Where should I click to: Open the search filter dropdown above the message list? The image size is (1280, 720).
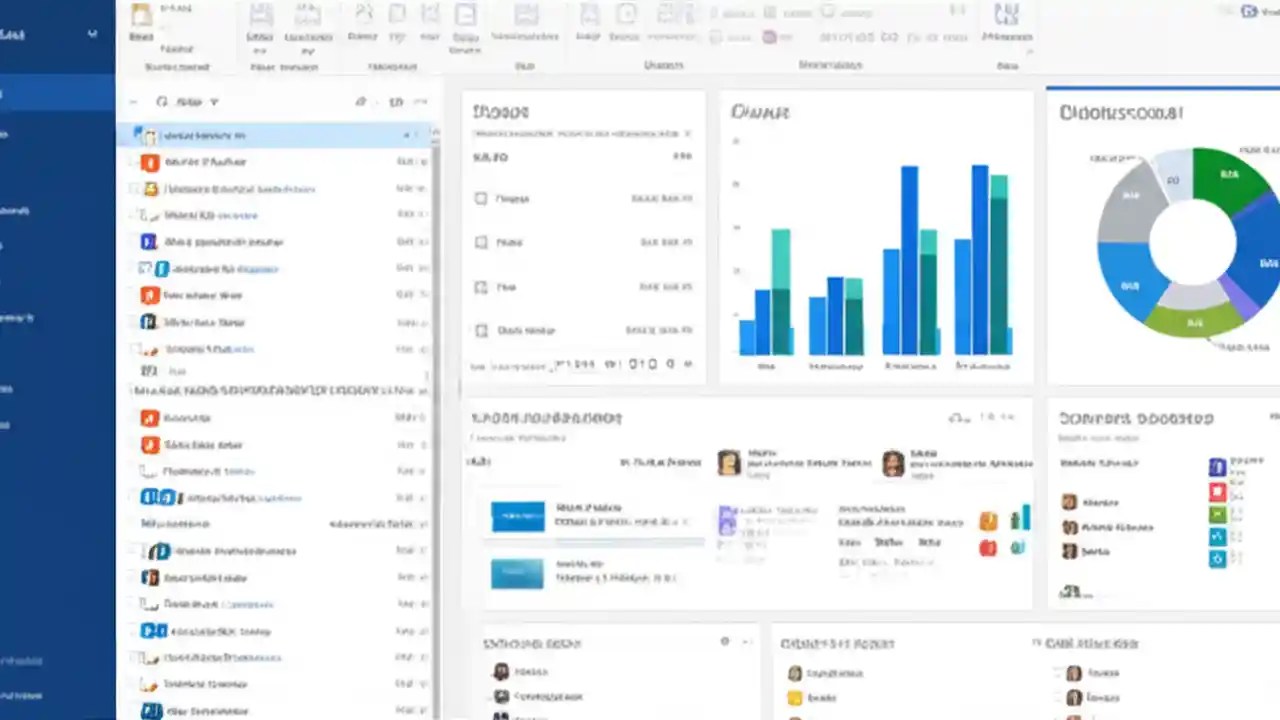(x=213, y=101)
